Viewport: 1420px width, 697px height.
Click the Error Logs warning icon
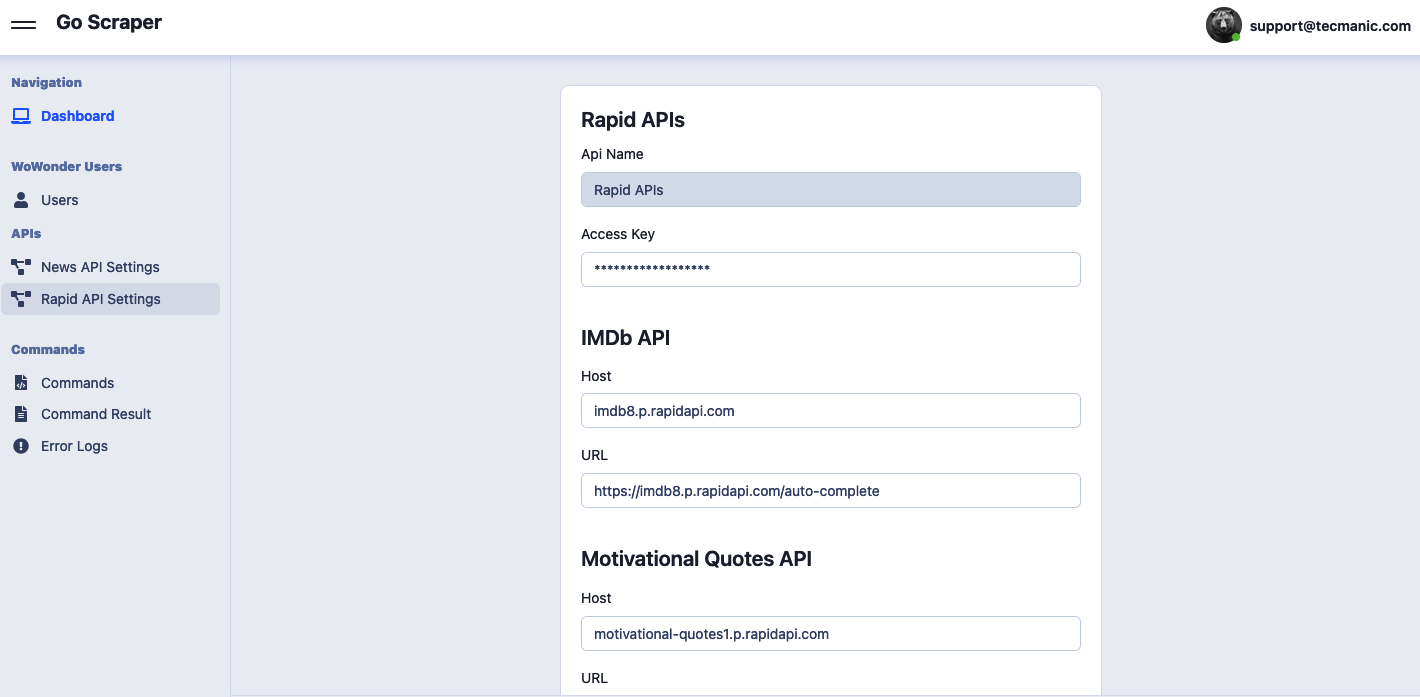click(21, 446)
